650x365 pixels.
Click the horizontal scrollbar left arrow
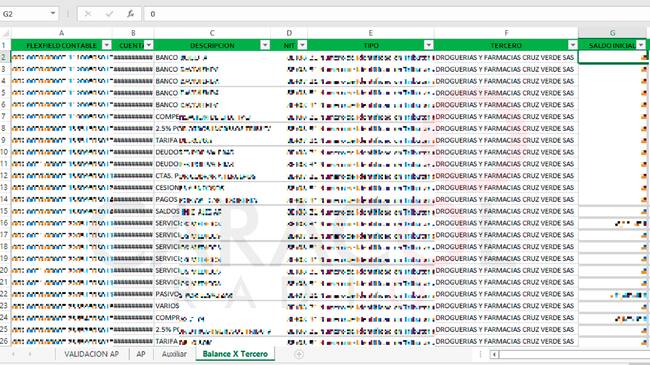point(494,355)
